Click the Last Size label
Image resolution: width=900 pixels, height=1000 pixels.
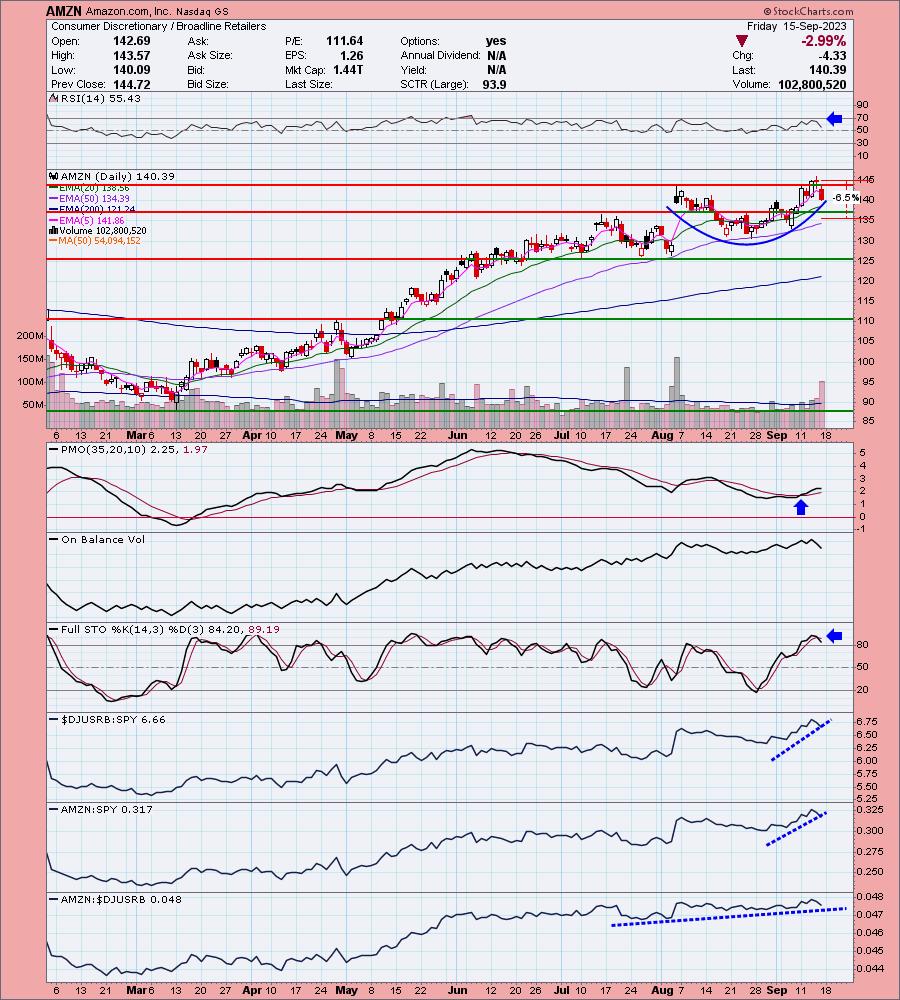tap(309, 84)
